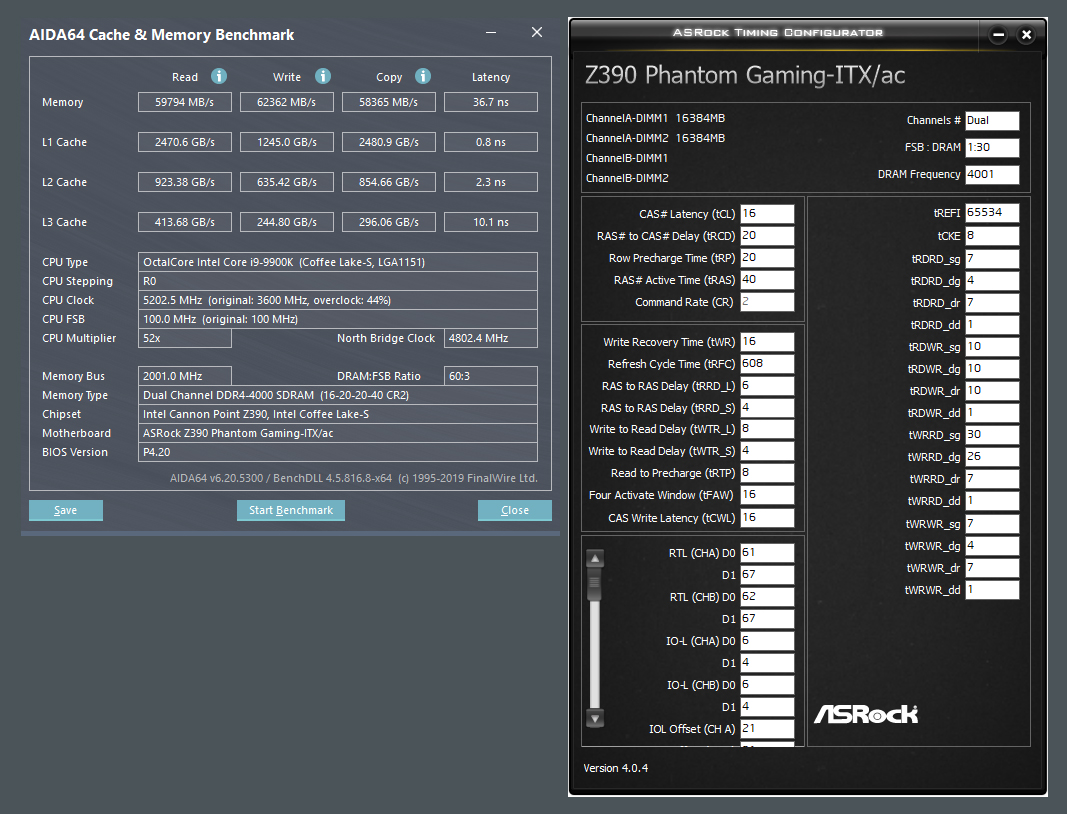The width and height of the screenshot is (1067, 814).
Task: Click the Memory Read value 59794 MB/s
Action: (x=184, y=102)
